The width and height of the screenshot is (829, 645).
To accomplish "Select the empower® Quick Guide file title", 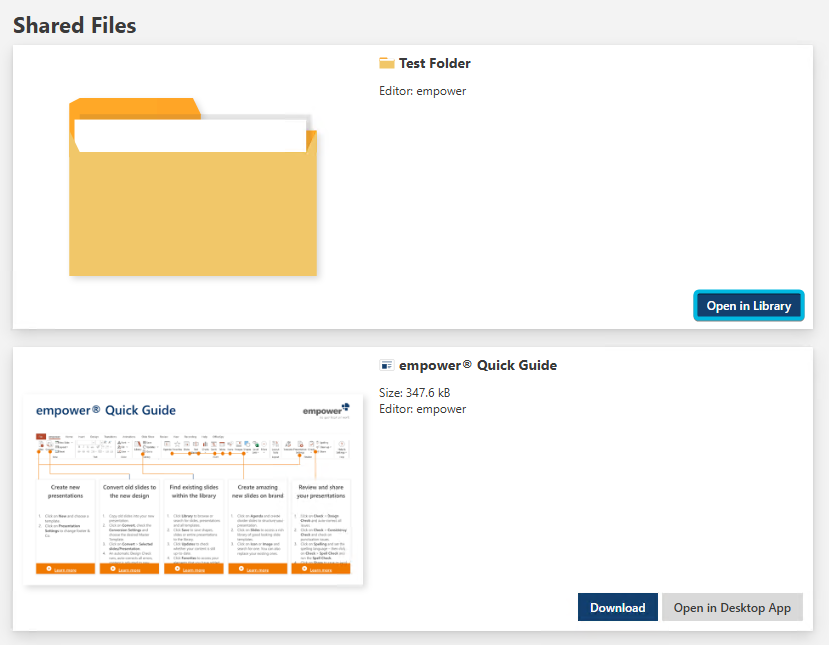I will (x=478, y=366).
